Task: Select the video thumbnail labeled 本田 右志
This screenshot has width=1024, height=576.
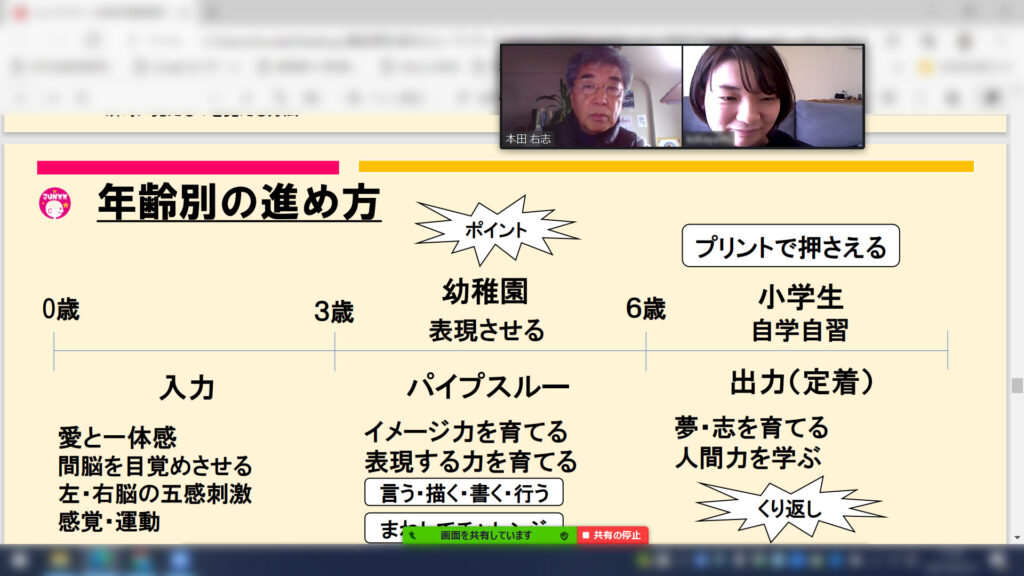Action: (x=591, y=96)
